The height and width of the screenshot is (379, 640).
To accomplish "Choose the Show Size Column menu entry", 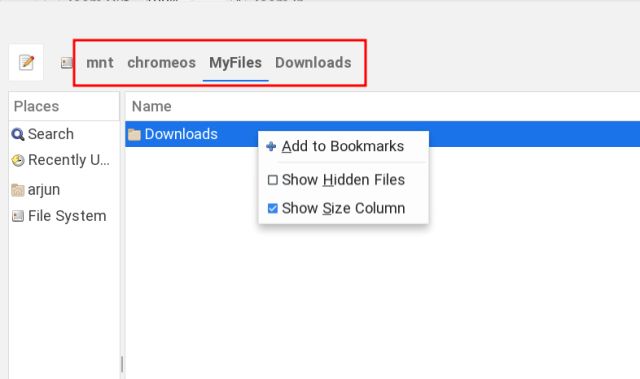I will (343, 208).
